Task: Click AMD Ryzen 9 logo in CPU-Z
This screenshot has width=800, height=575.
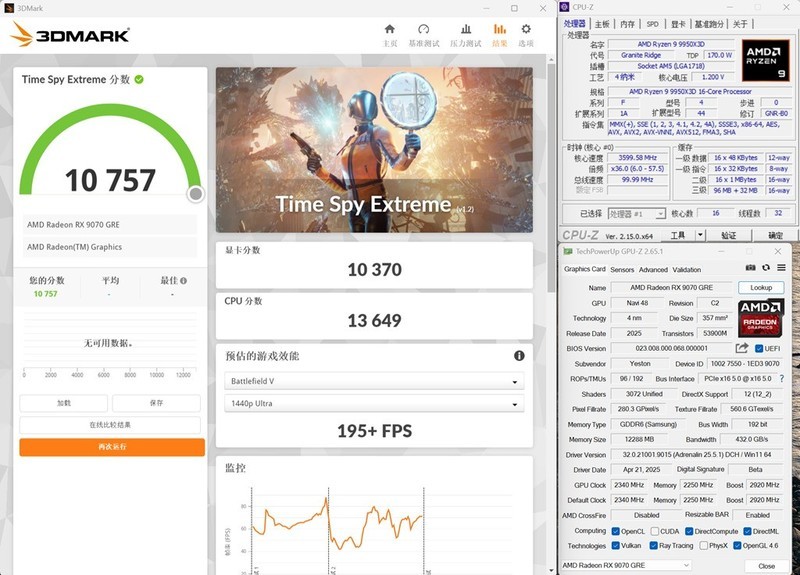Action: pos(765,61)
